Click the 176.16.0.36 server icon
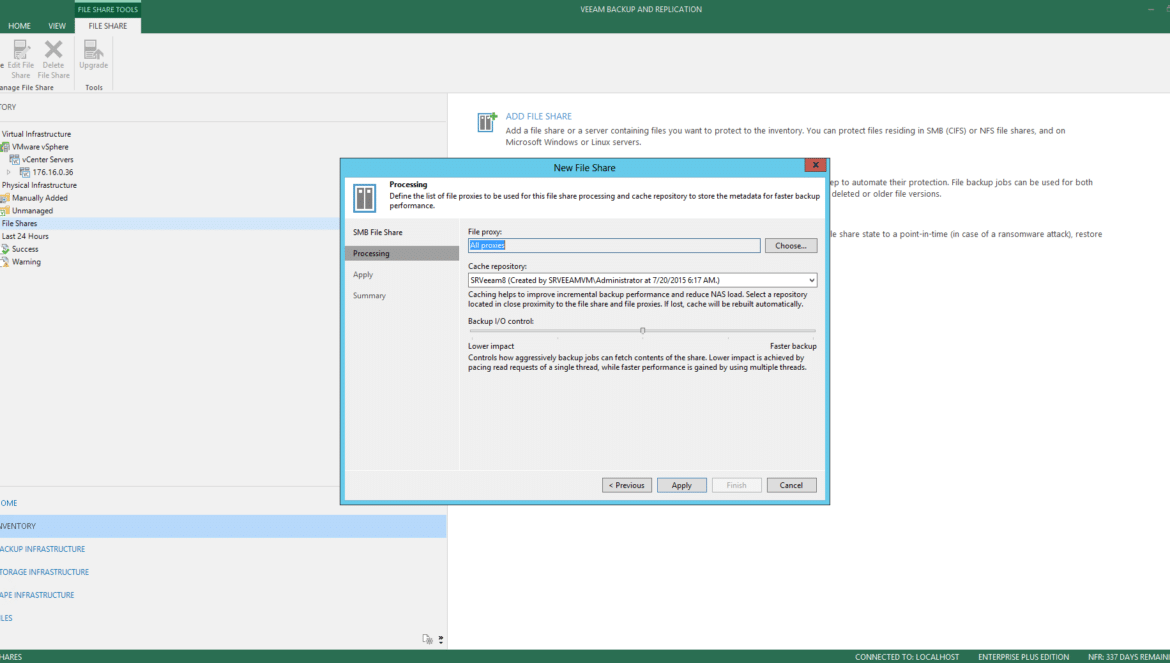This screenshot has height=663, width=1170. pyautogui.click(x=25, y=172)
